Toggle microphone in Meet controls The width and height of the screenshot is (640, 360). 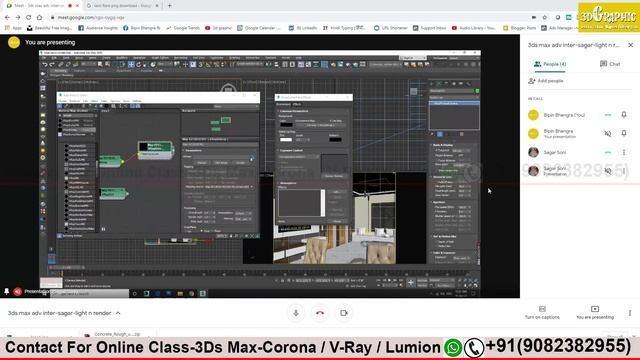point(296,313)
